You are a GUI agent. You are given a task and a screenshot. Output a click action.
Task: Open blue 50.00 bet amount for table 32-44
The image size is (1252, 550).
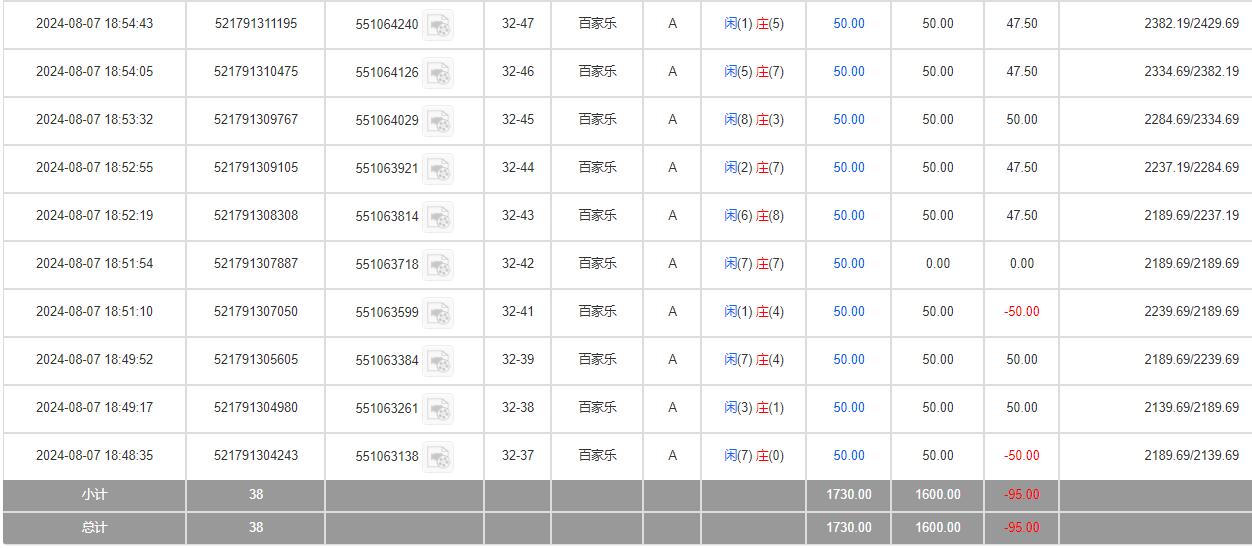tap(848, 167)
